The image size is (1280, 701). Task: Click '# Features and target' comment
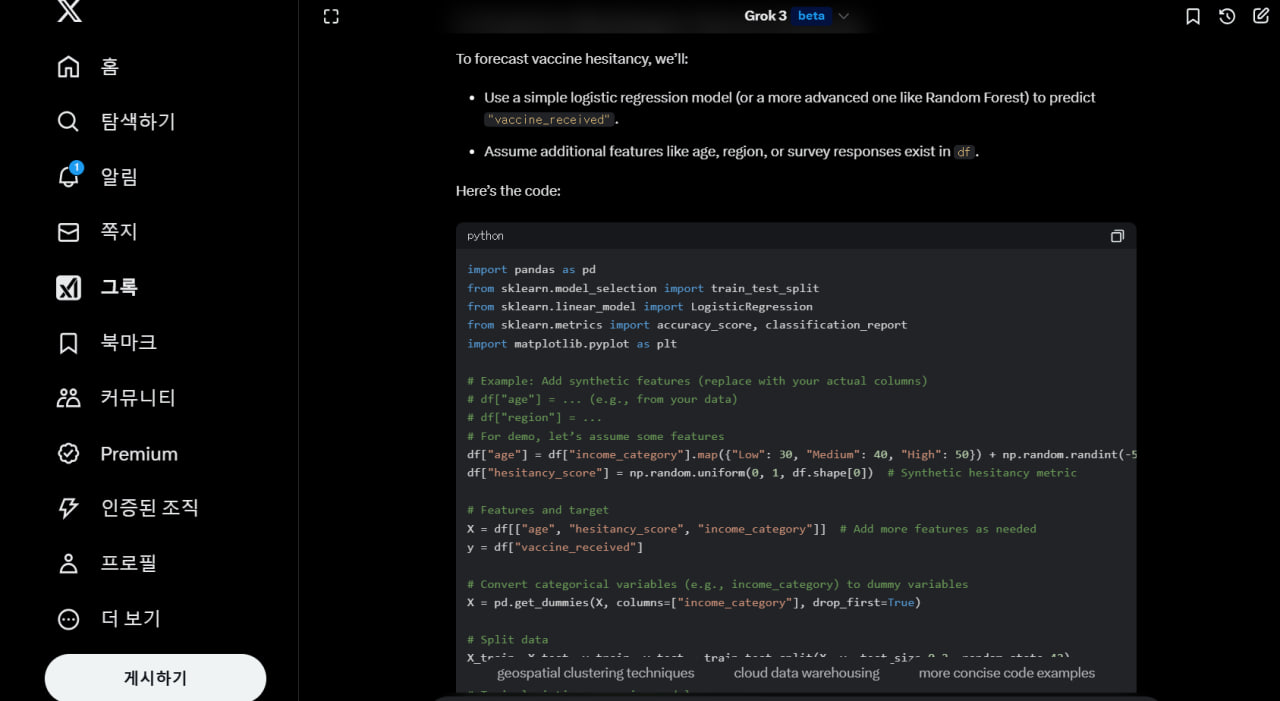(538, 510)
